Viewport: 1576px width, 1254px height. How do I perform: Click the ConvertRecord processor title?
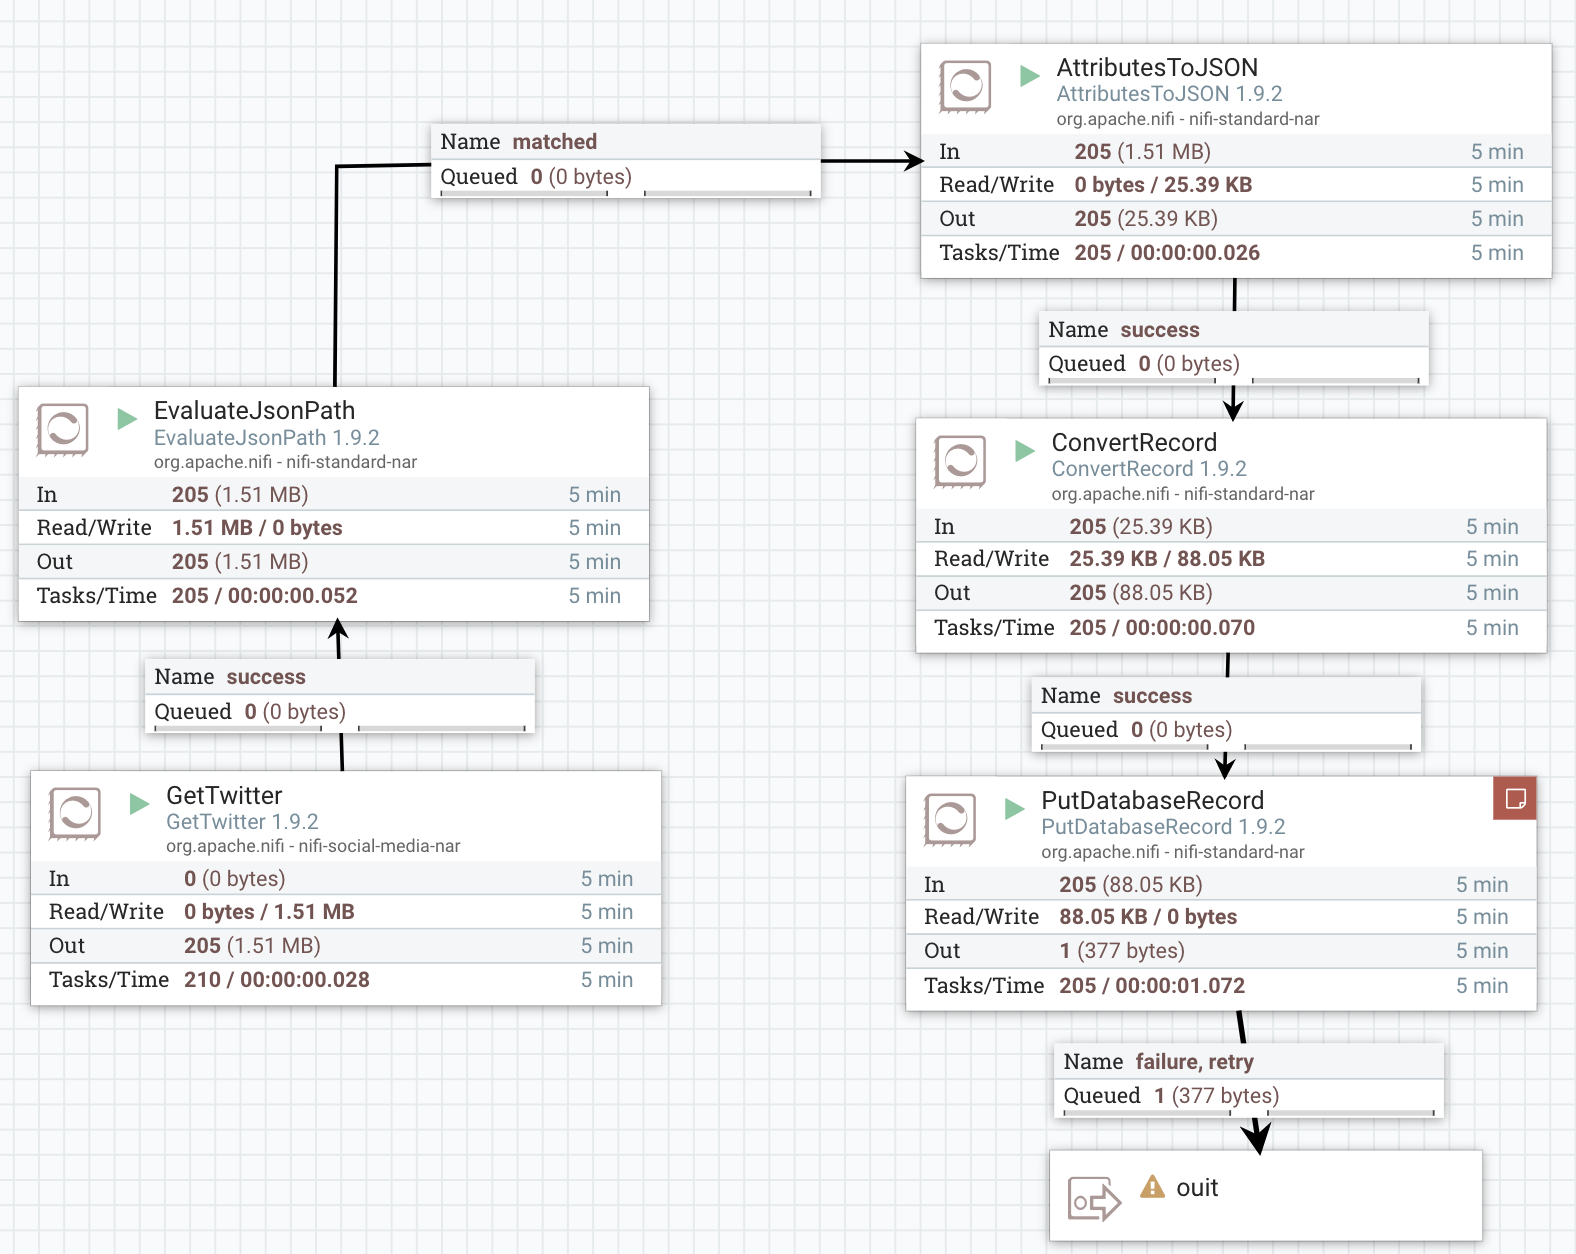pyautogui.click(x=1134, y=442)
